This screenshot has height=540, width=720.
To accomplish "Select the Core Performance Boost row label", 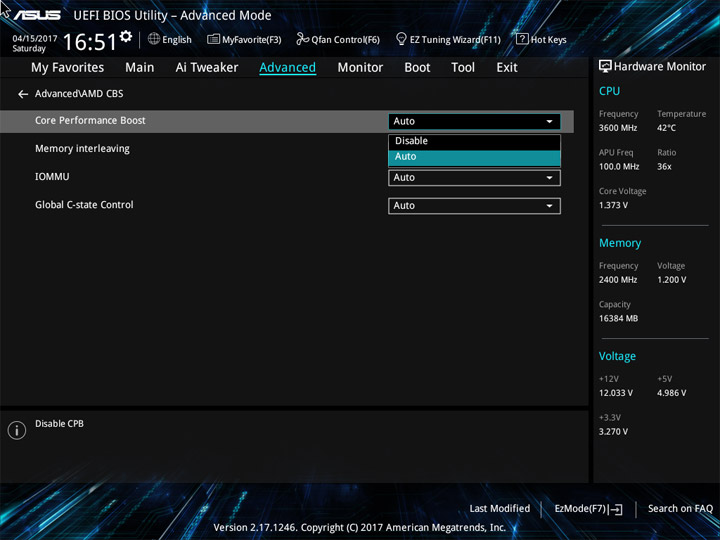I will pos(90,120).
